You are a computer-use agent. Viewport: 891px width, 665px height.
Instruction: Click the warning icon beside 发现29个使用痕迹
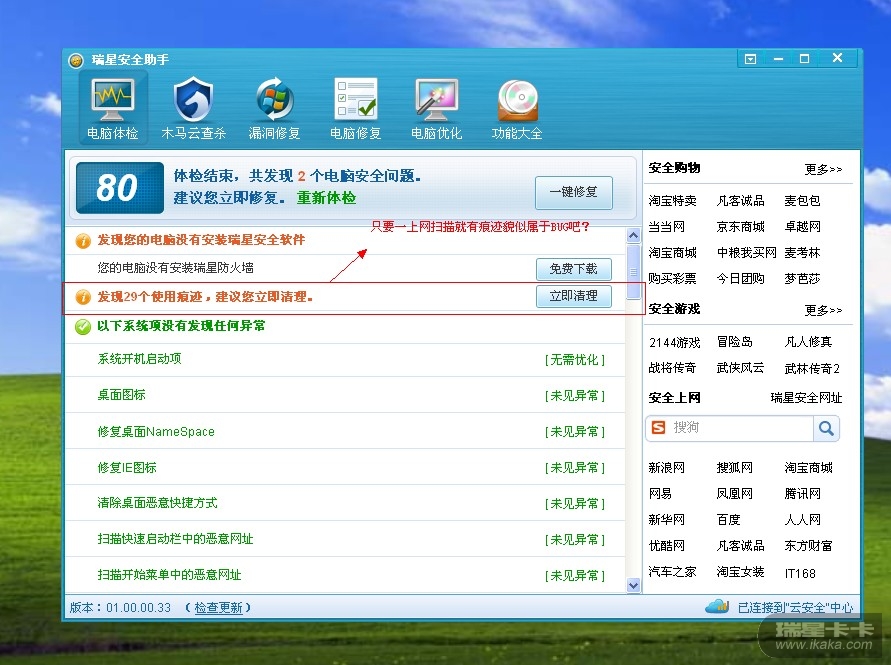tap(83, 297)
